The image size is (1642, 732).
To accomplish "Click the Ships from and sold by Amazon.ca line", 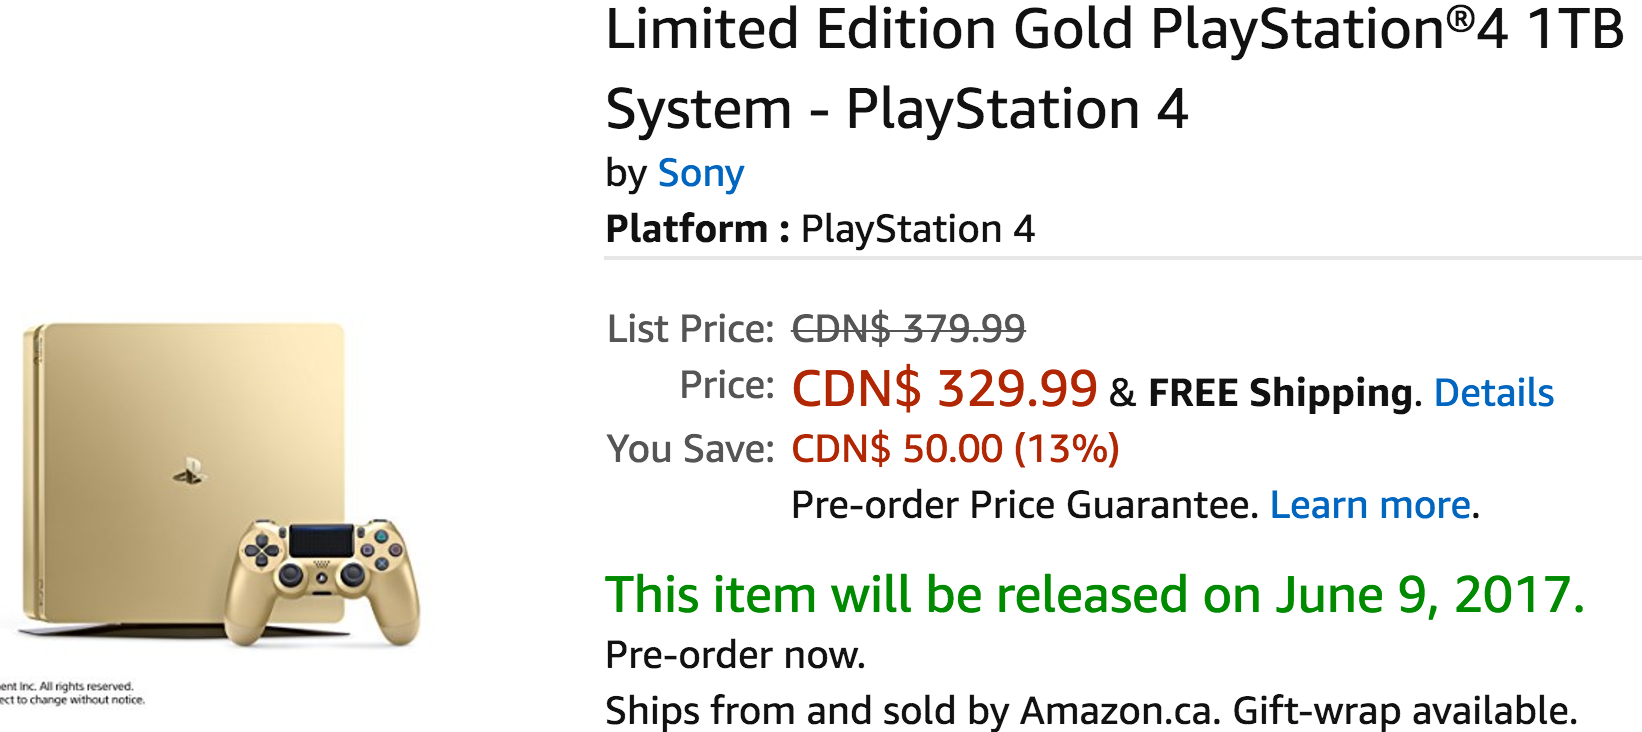I will click(912, 711).
